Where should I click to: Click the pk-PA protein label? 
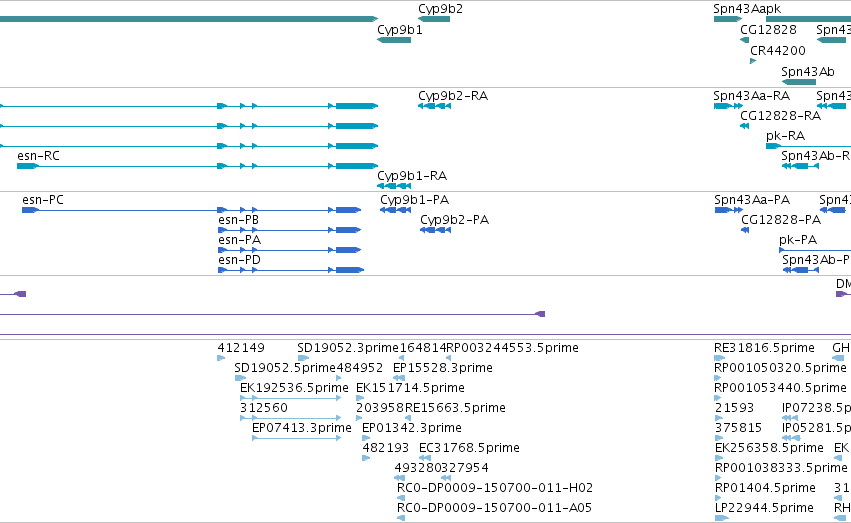[x=798, y=240]
